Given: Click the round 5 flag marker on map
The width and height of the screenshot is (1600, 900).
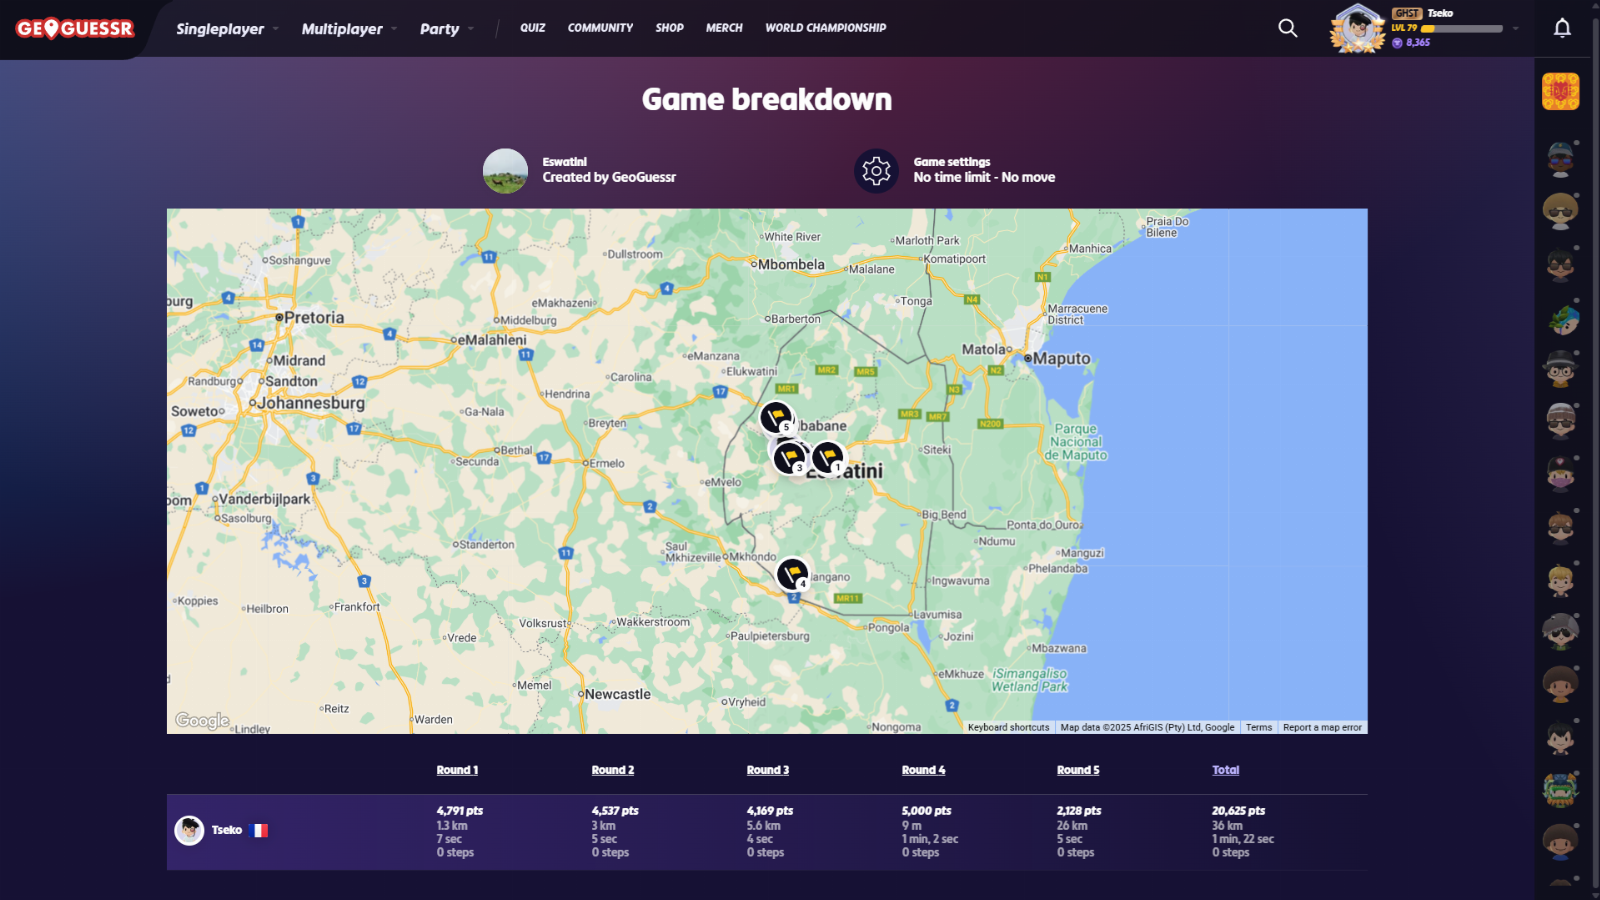Looking at the screenshot, I should pyautogui.click(x=776, y=417).
